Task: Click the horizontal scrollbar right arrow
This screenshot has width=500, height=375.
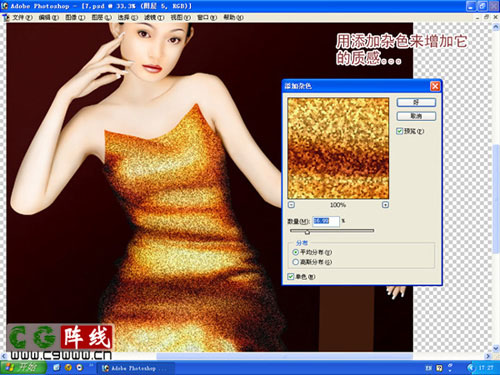Action: tap(488, 356)
